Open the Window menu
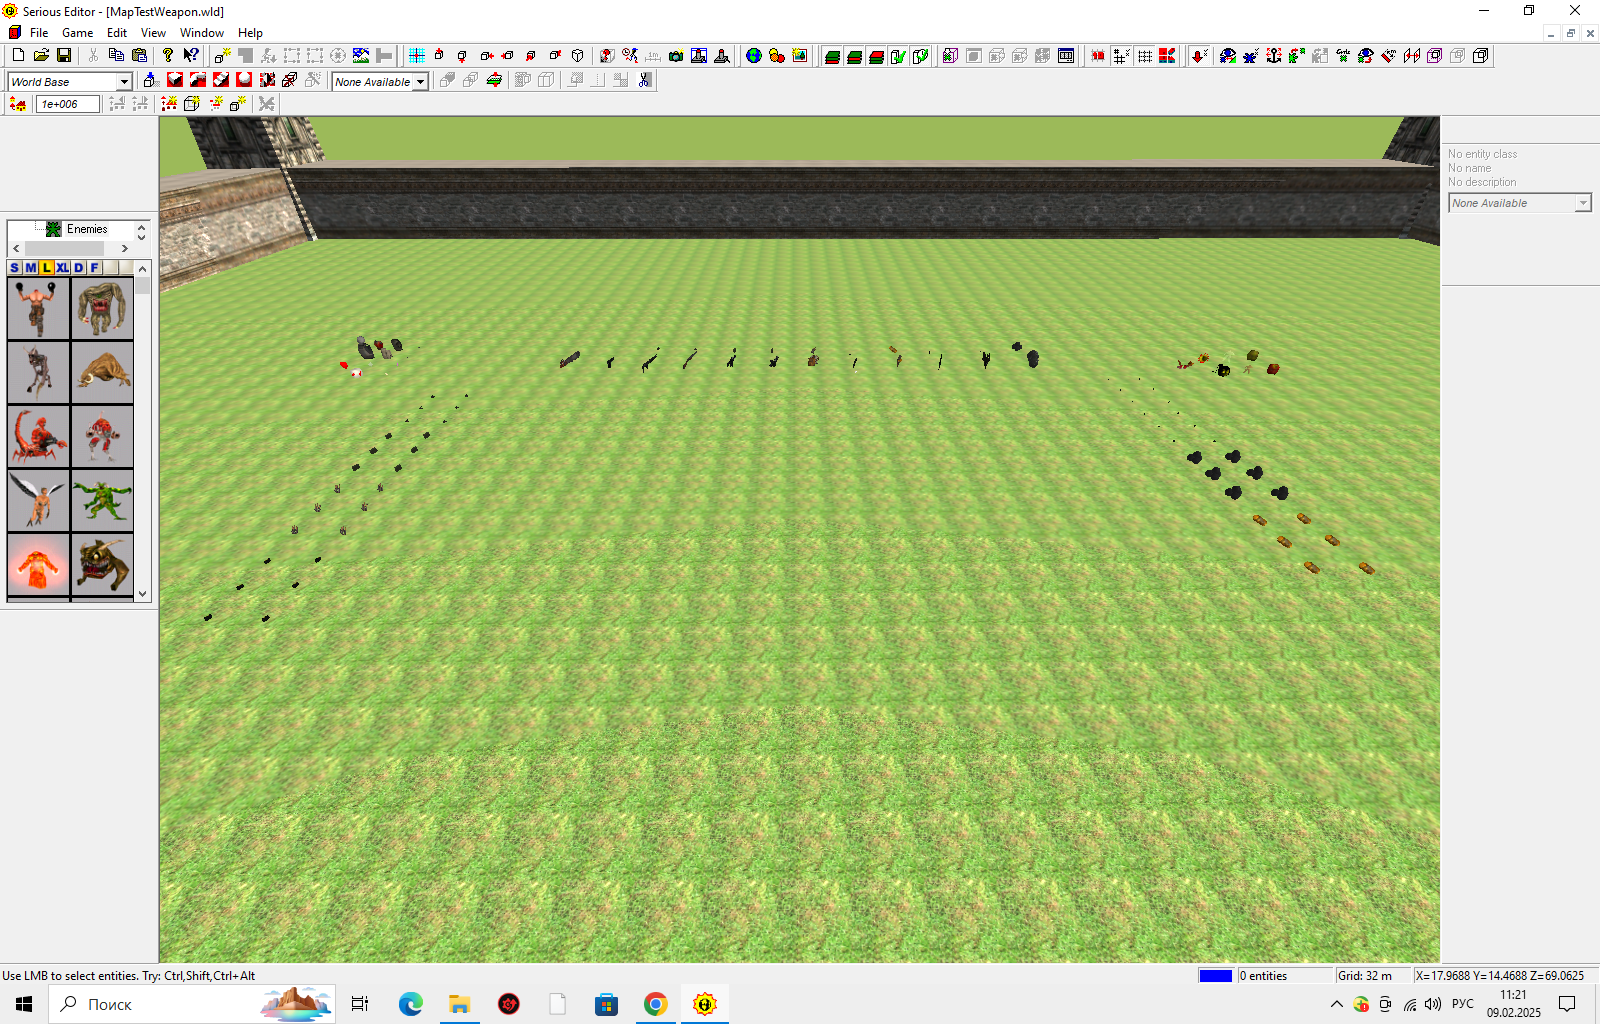Image resolution: width=1600 pixels, height=1024 pixels. (201, 33)
